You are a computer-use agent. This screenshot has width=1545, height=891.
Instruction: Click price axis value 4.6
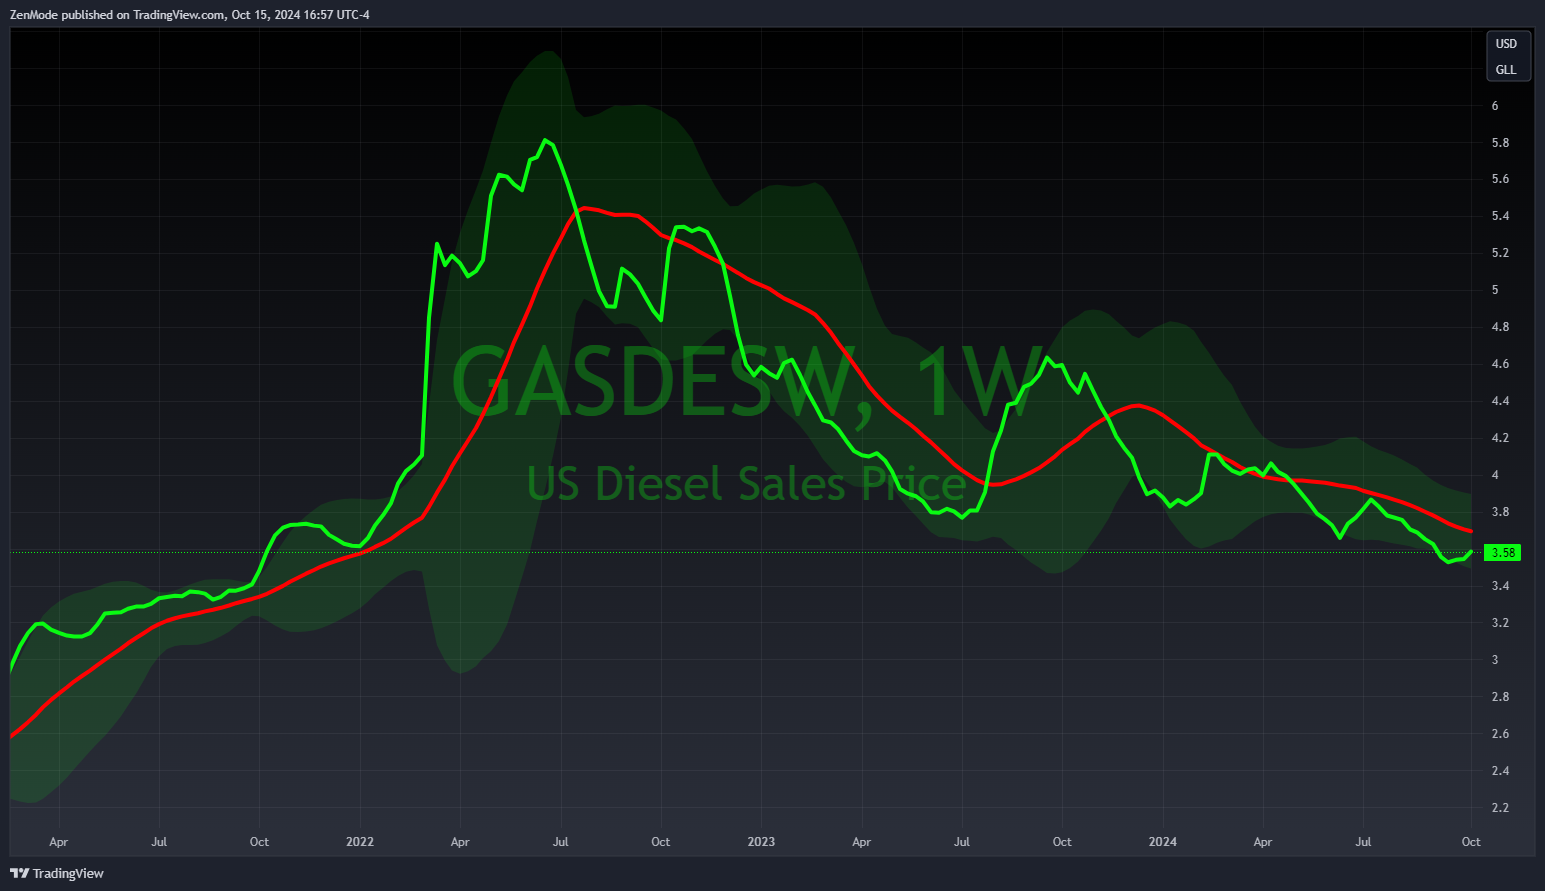[x=1500, y=365]
